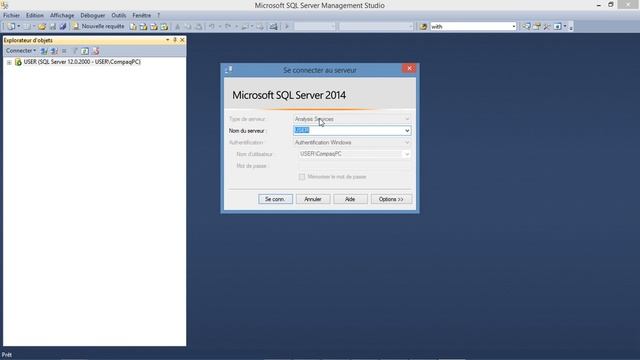
Task: Click the Paste icon in toolbar
Action: coord(198,27)
